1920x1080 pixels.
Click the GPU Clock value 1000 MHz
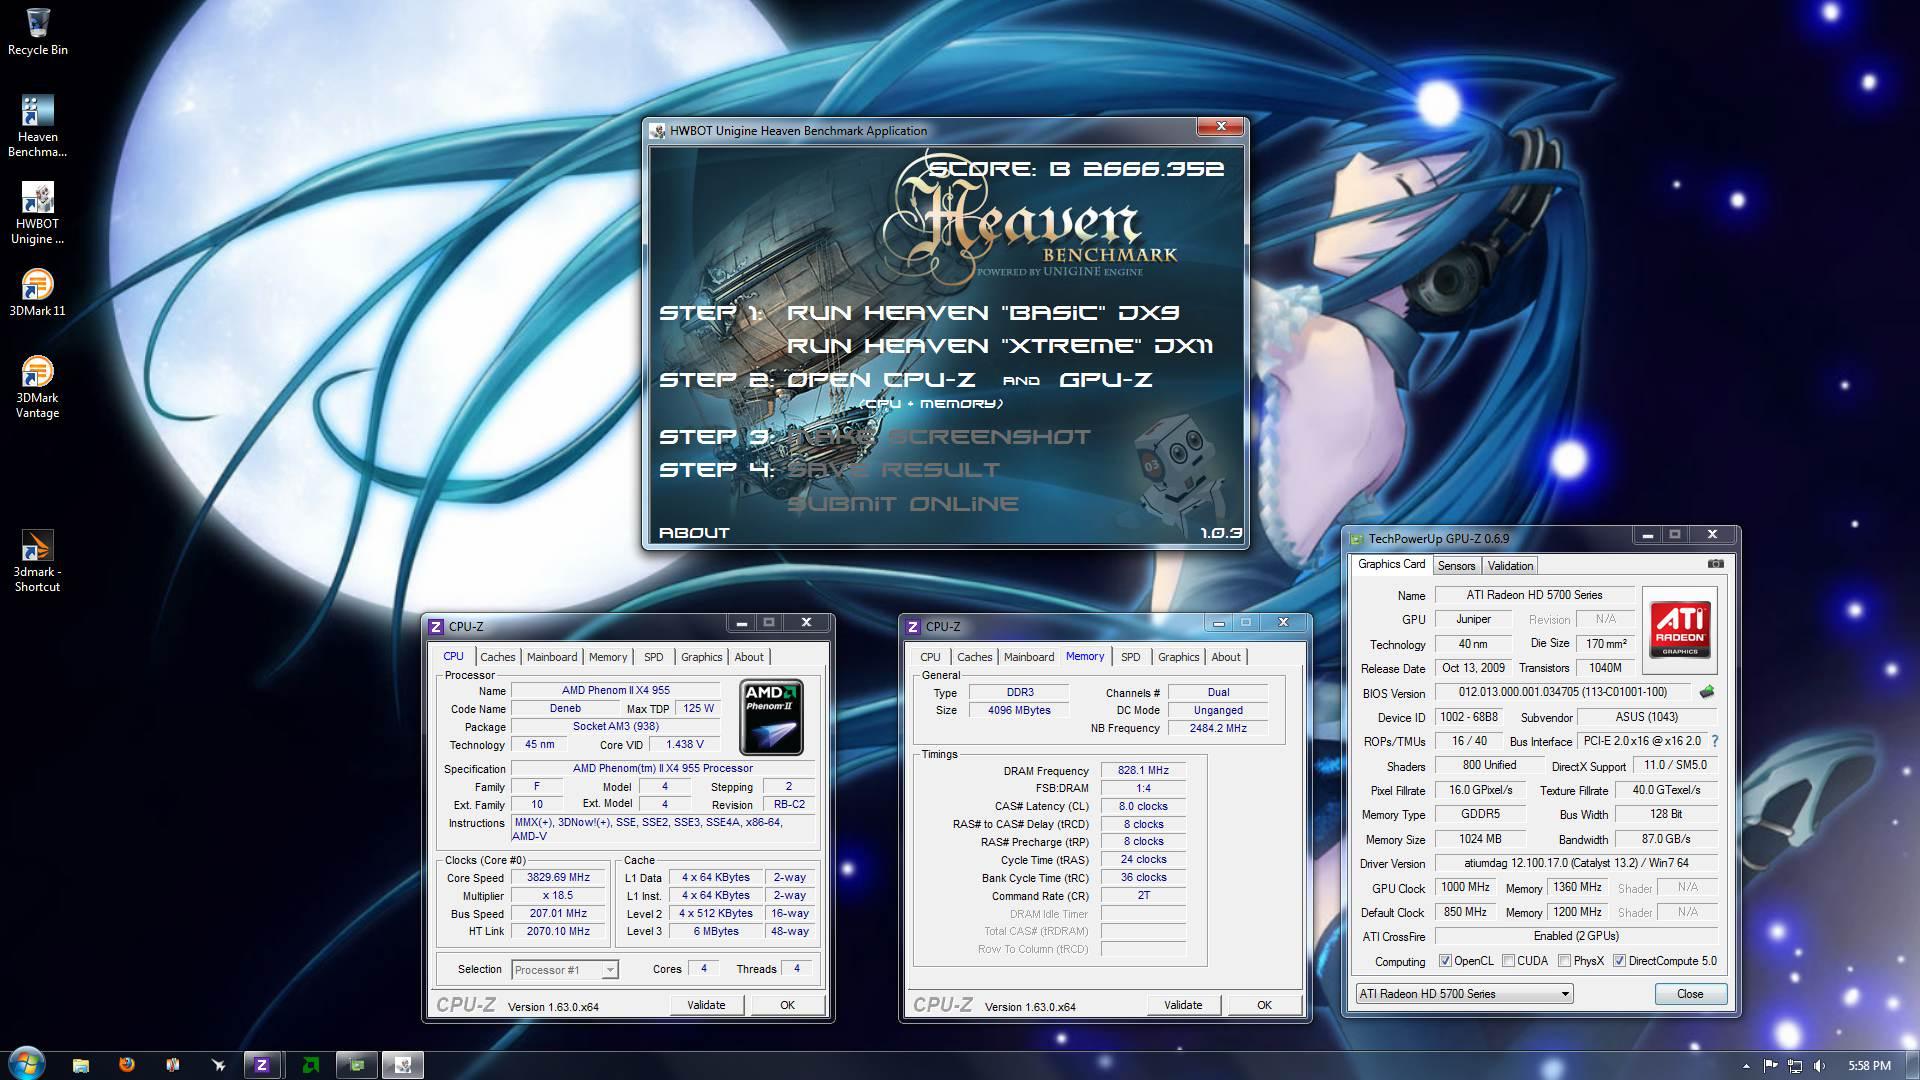click(x=1465, y=887)
